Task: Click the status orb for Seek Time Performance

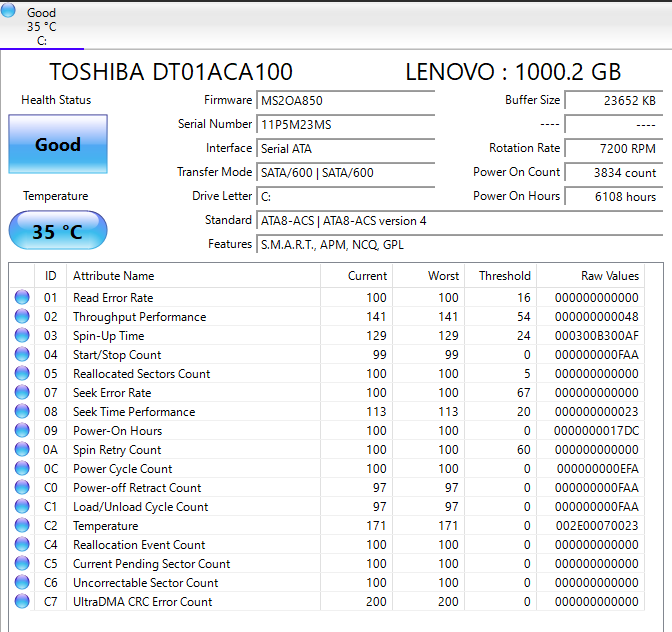Action: point(22,411)
